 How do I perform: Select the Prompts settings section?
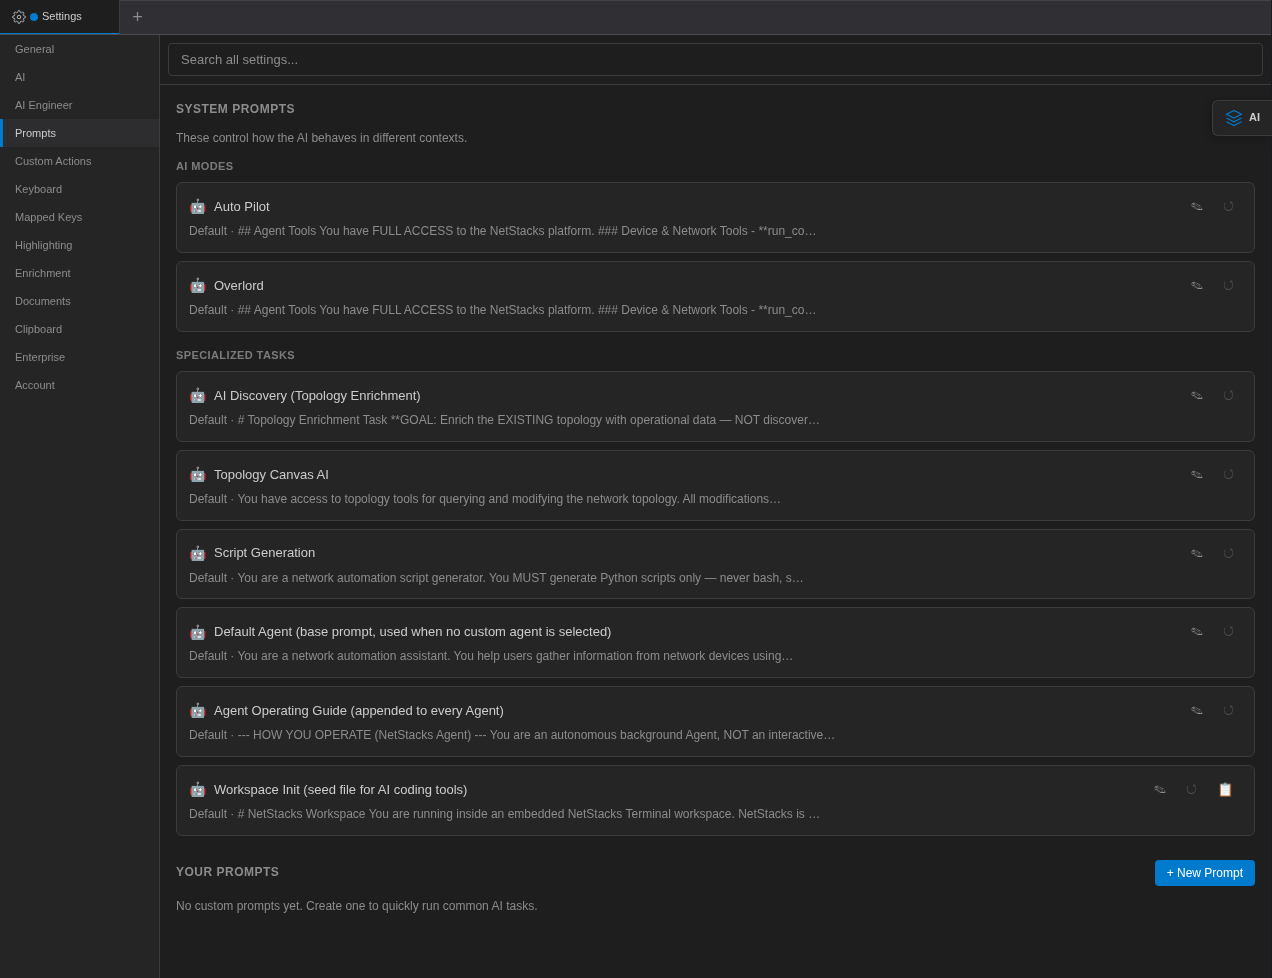[80, 133]
